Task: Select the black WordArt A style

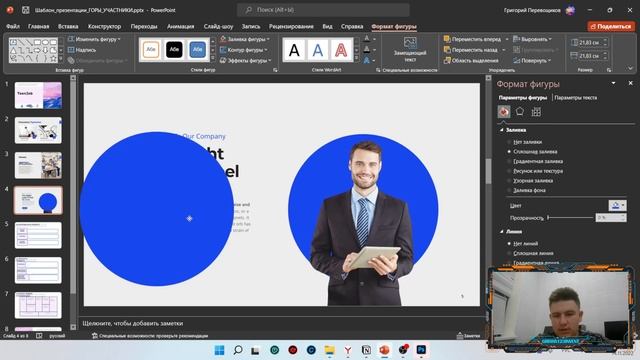Action: 294,50
